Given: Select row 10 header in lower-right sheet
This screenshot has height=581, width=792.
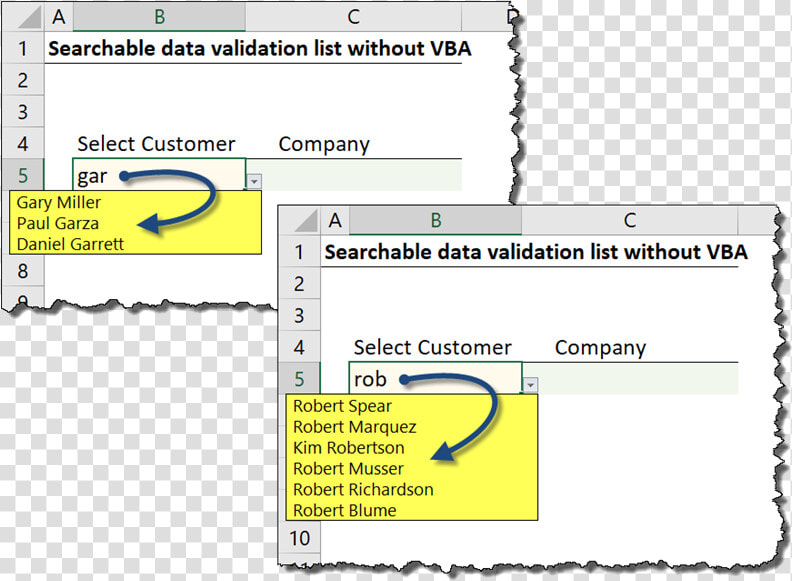Looking at the screenshot, I should (300, 538).
